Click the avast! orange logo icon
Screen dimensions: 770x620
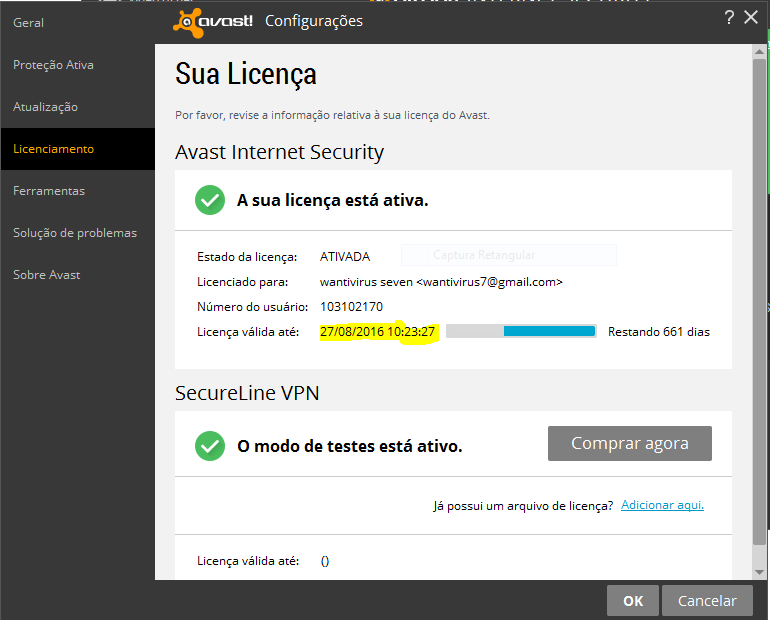[x=187, y=23]
